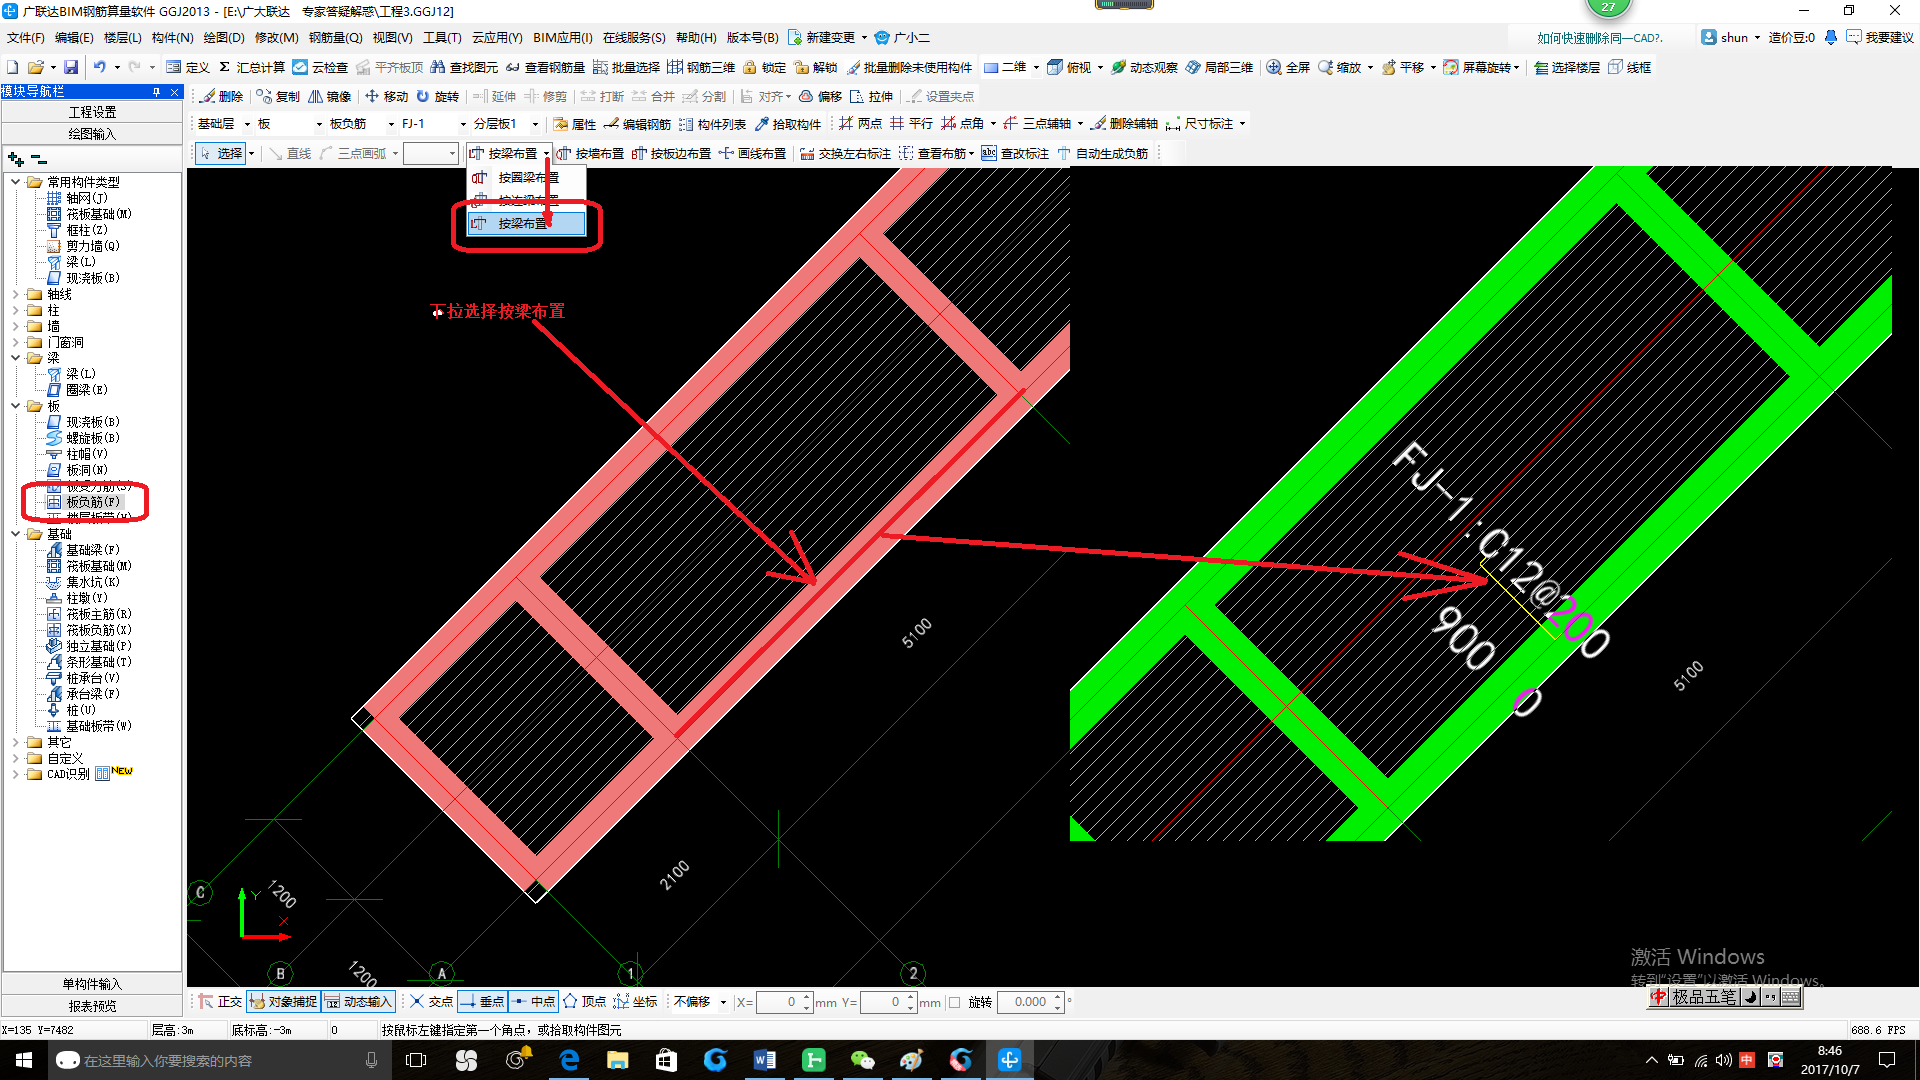Run 云检查 cloud check
The image size is (1920, 1080).
(320, 67)
